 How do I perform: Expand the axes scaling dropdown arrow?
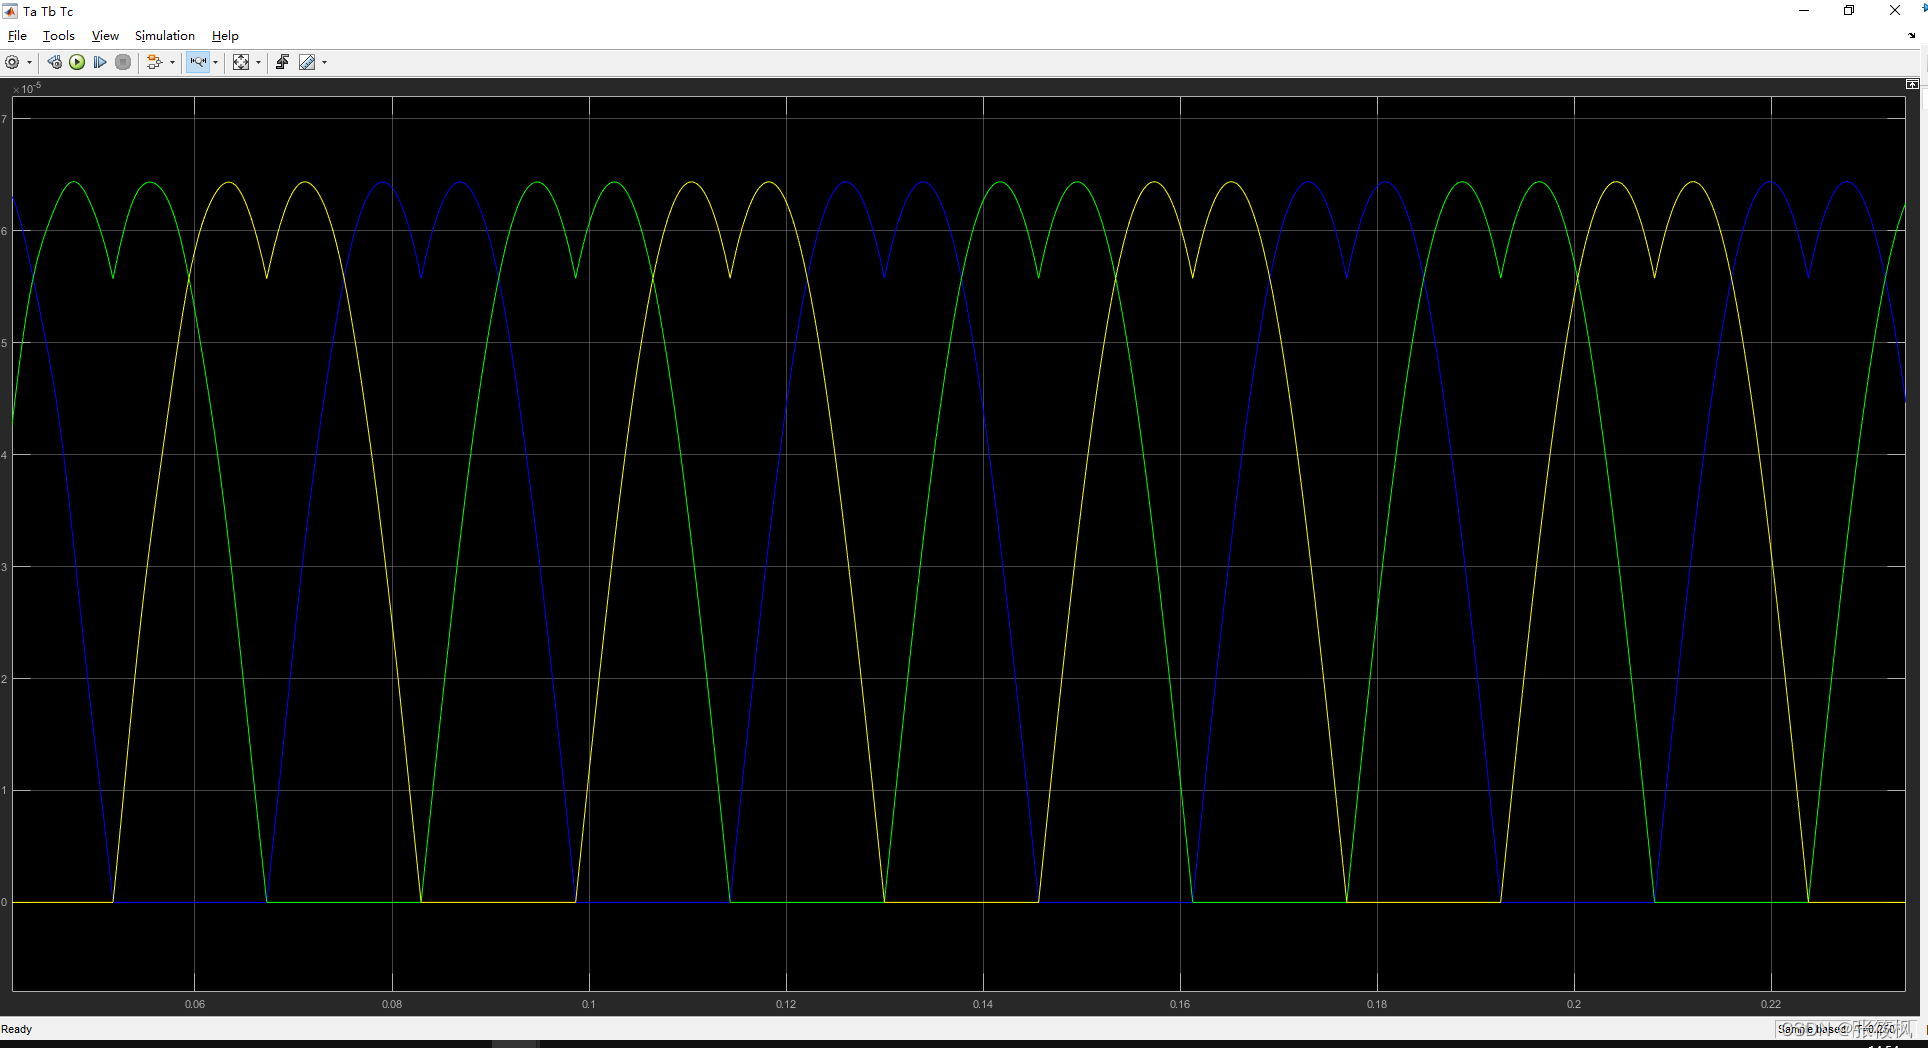tap(258, 62)
